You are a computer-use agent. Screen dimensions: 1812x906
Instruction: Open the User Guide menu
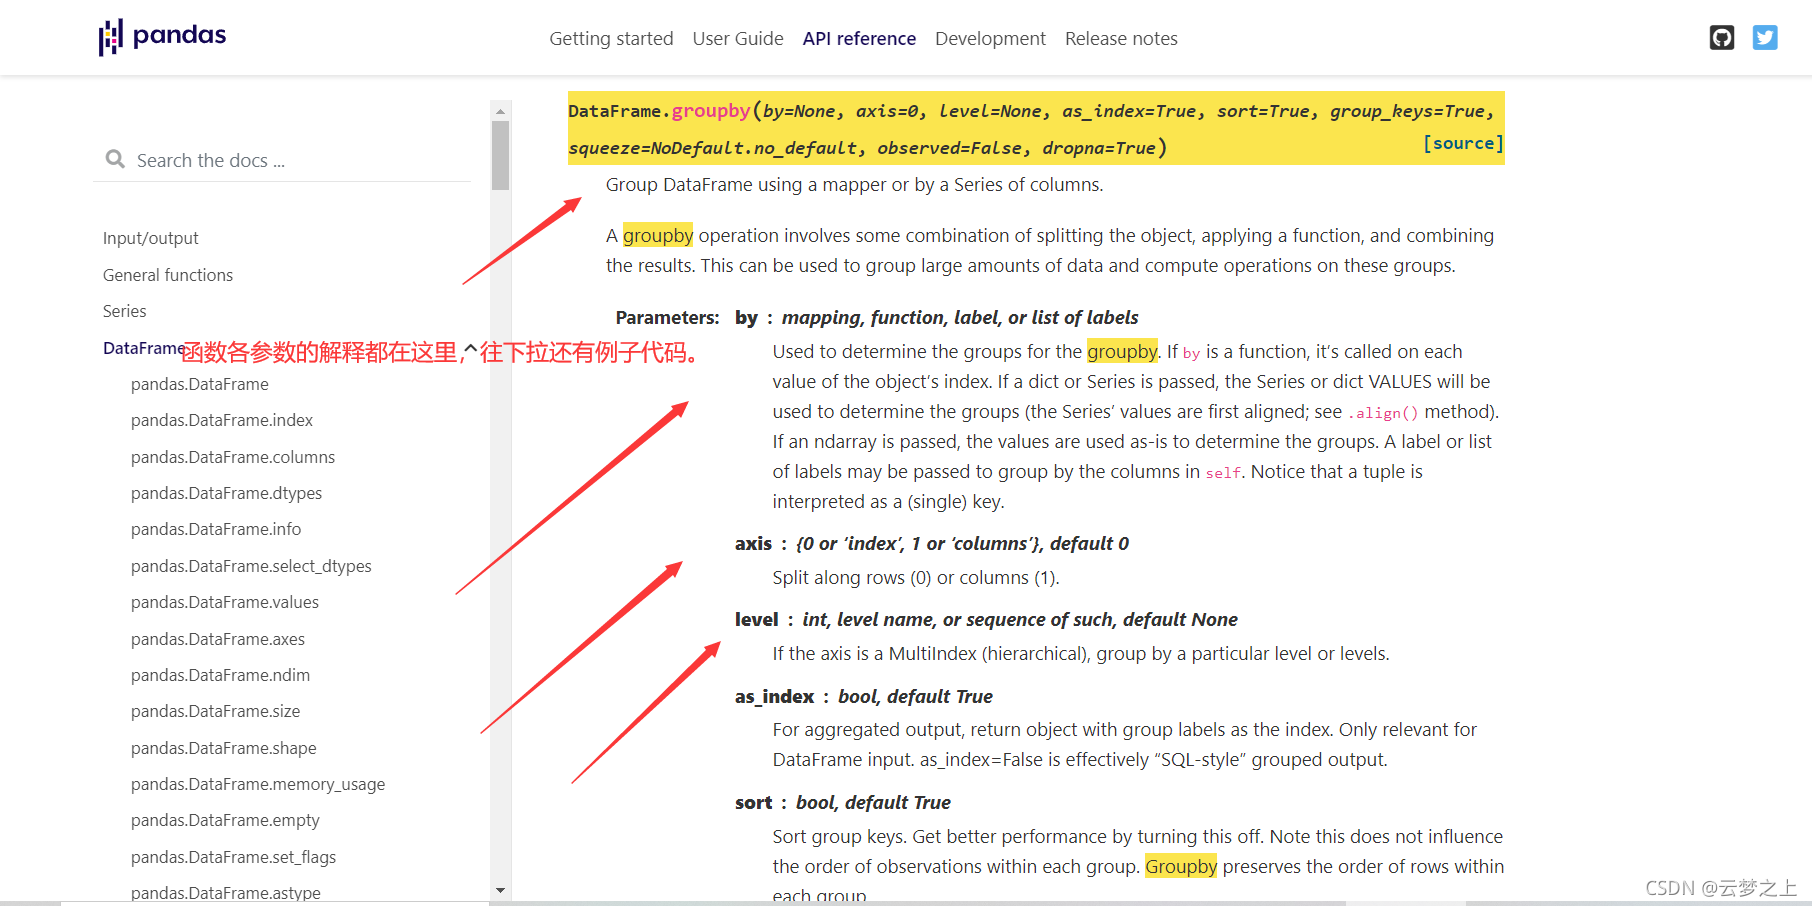coord(738,38)
